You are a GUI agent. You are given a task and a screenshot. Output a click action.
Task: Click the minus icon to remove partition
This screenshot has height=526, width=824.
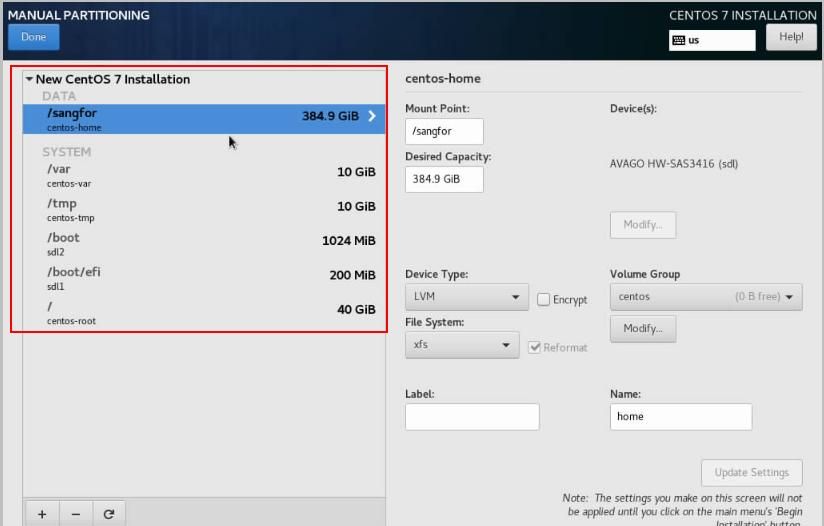point(75,514)
